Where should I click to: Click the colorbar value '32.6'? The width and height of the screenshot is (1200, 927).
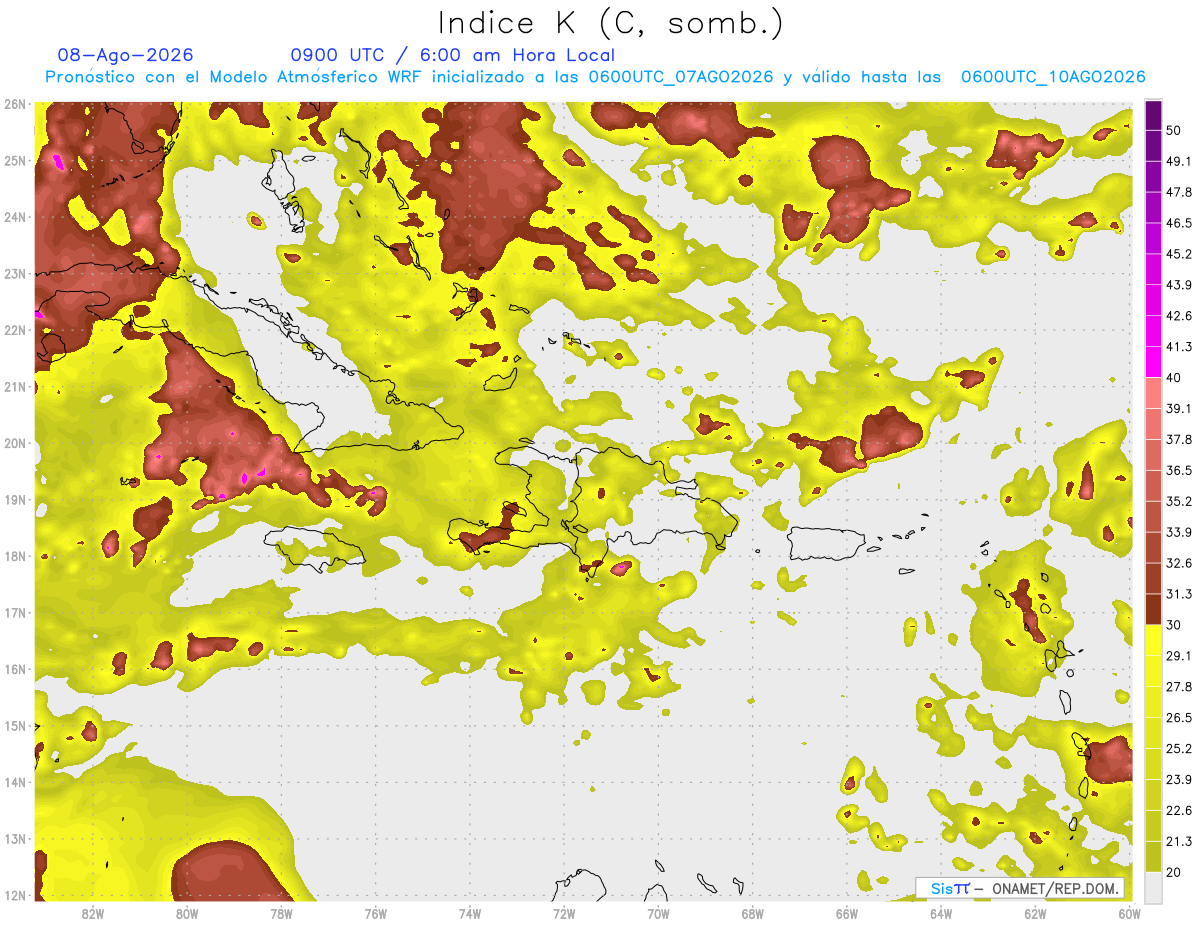point(1179,563)
